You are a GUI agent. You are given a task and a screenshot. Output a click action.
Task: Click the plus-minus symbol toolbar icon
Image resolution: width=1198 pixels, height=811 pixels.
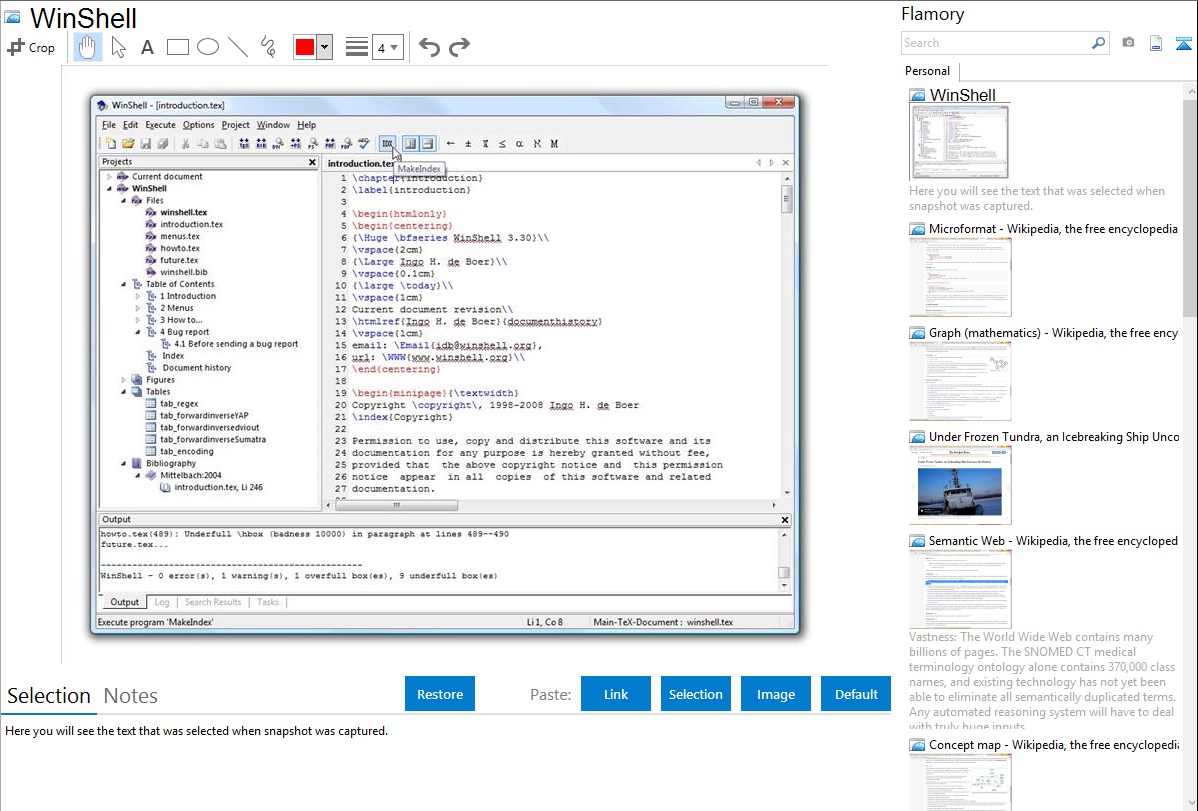coord(468,144)
